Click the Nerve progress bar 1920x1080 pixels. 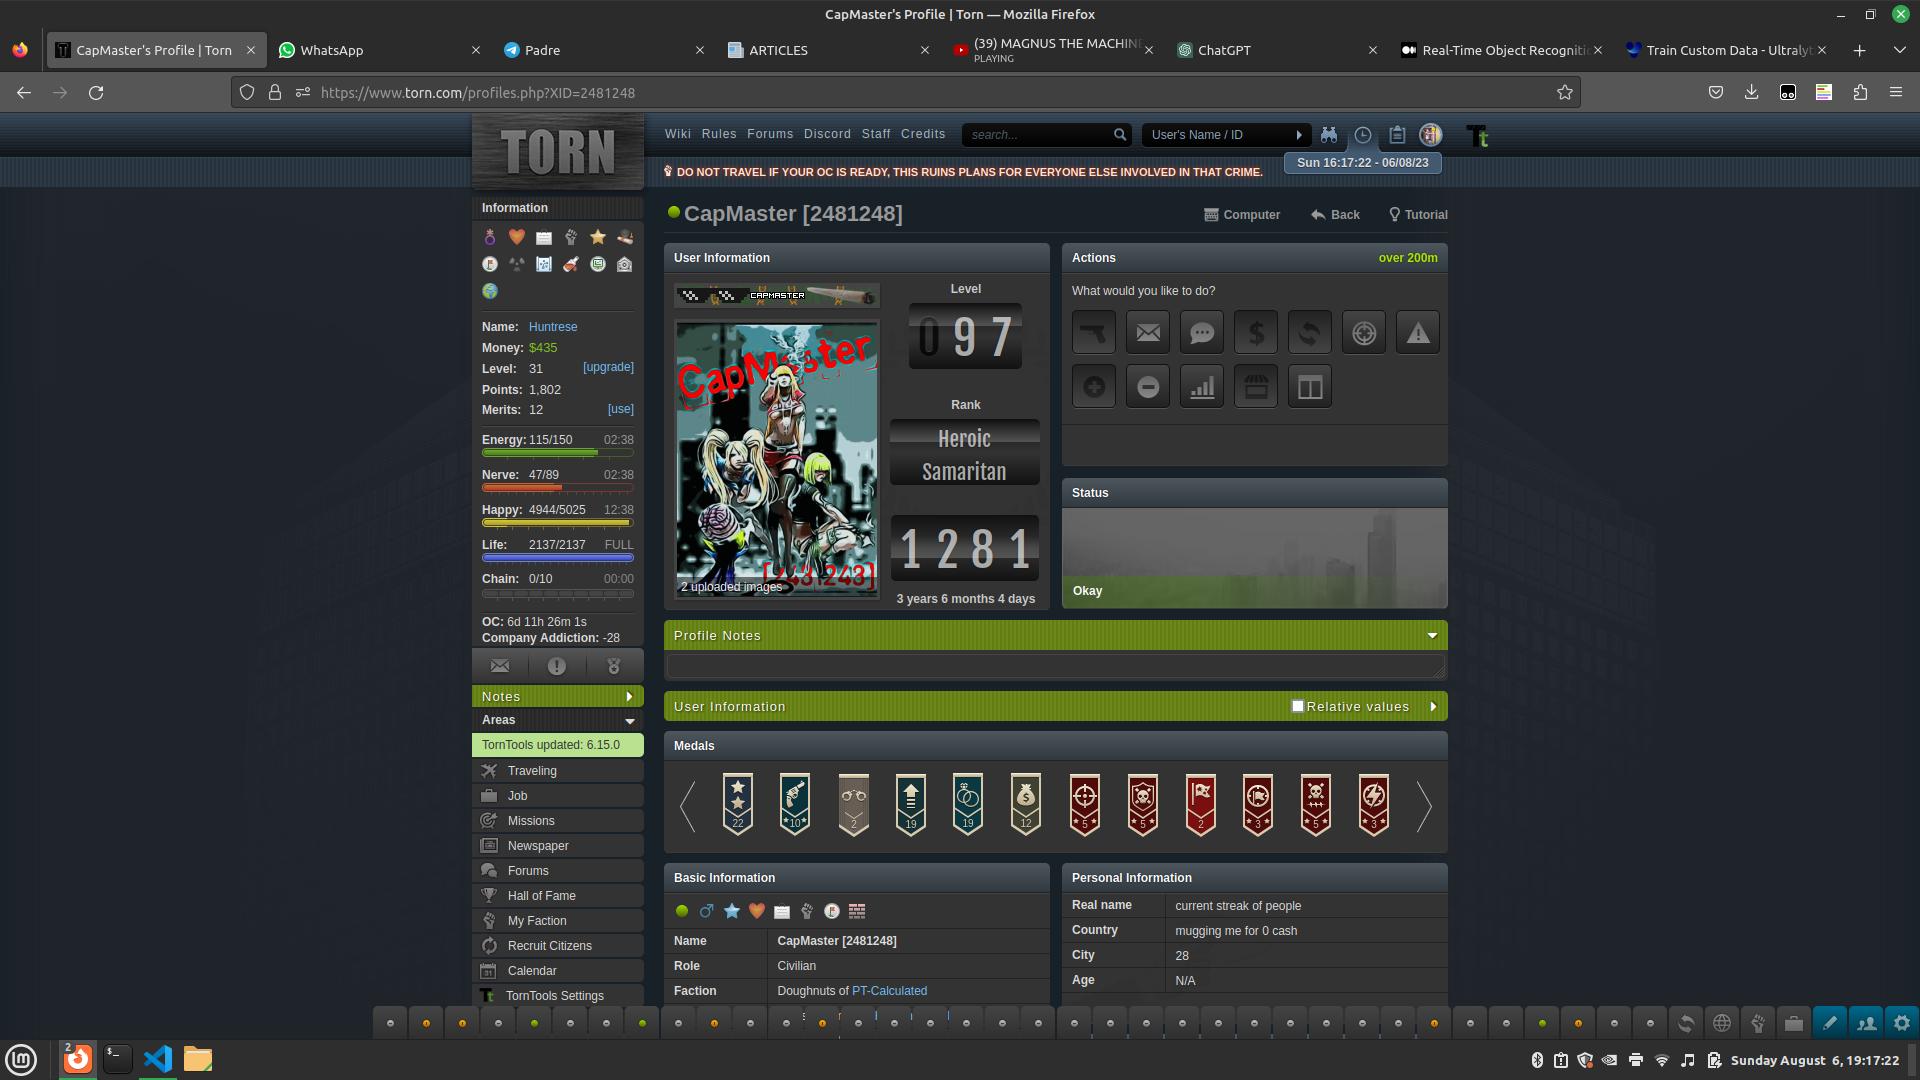(x=558, y=488)
